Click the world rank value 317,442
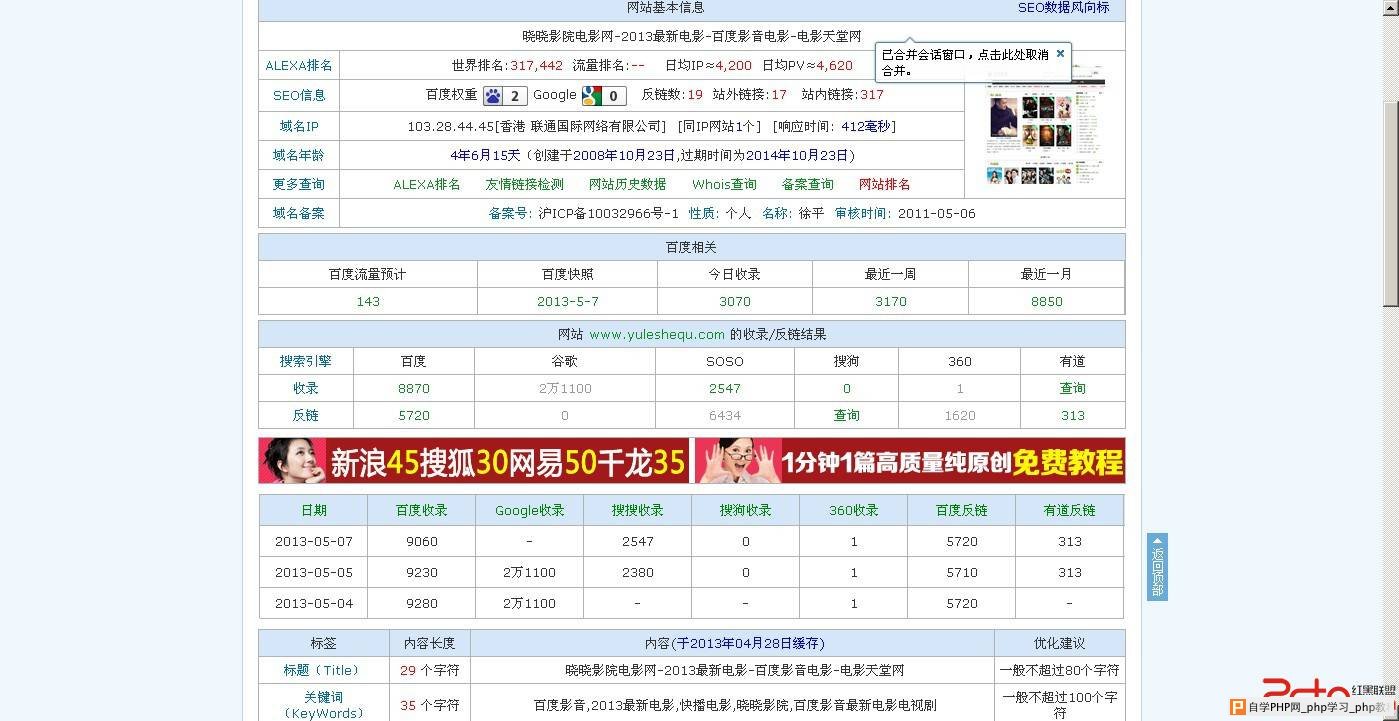This screenshot has width=1399, height=721. (536, 65)
